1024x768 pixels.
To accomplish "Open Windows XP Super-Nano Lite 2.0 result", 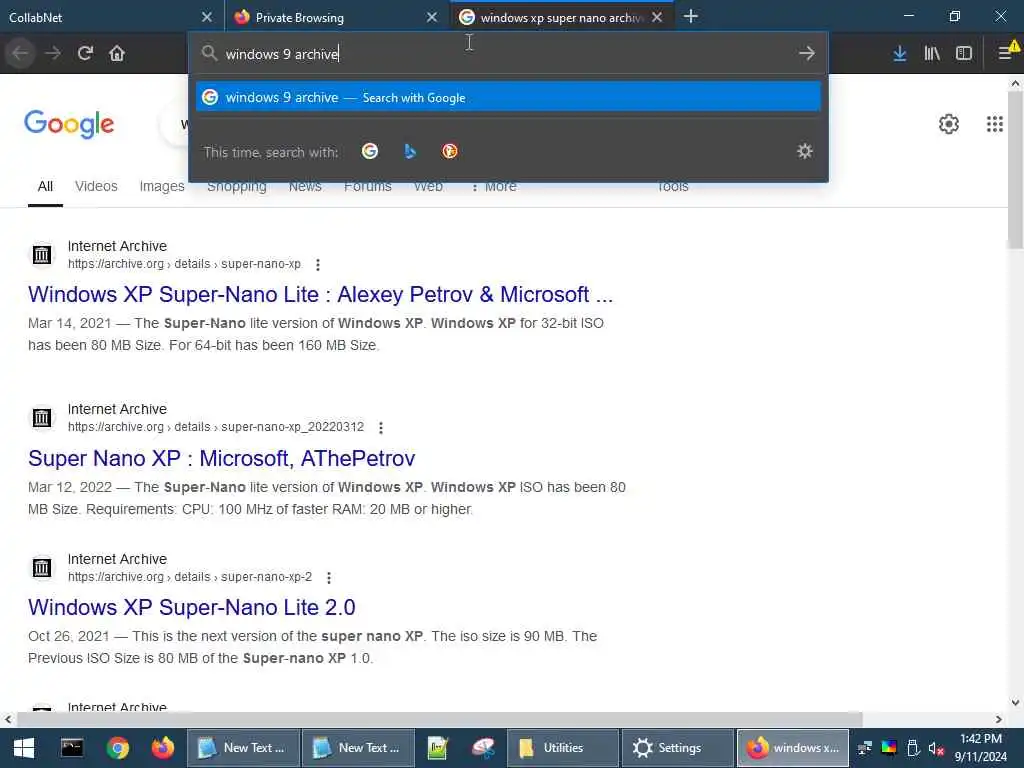I will 191,607.
